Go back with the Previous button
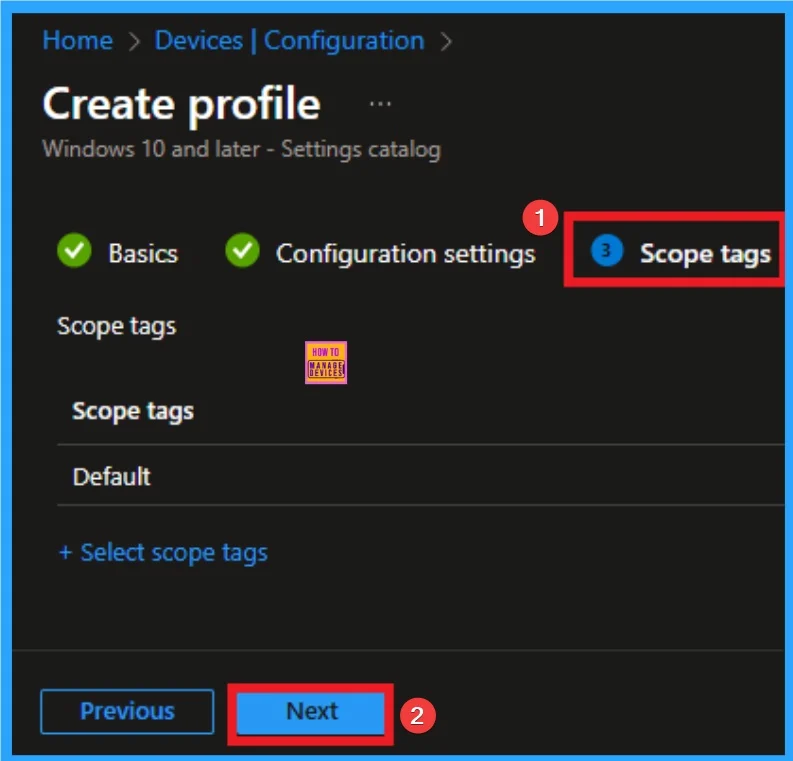 tap(127, 711)
